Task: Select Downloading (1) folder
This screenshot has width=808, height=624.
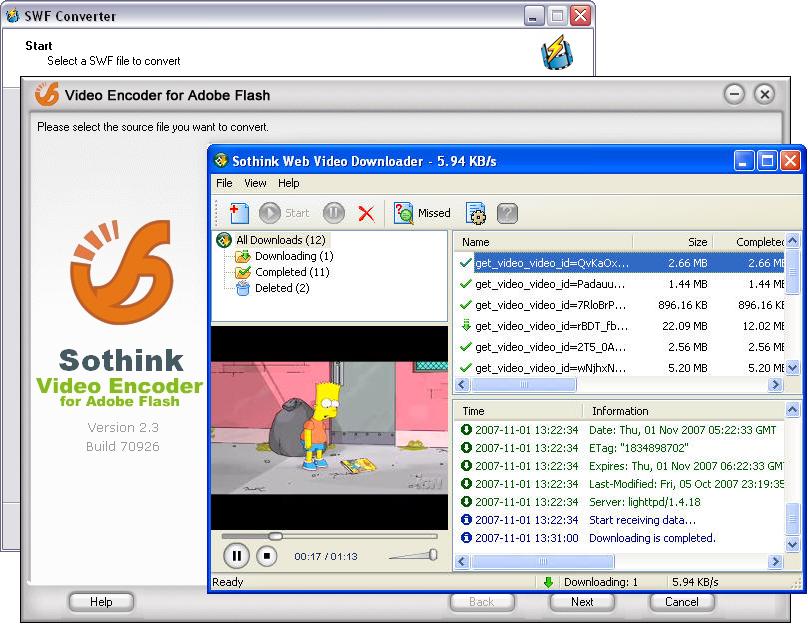Action: point(294,256)
